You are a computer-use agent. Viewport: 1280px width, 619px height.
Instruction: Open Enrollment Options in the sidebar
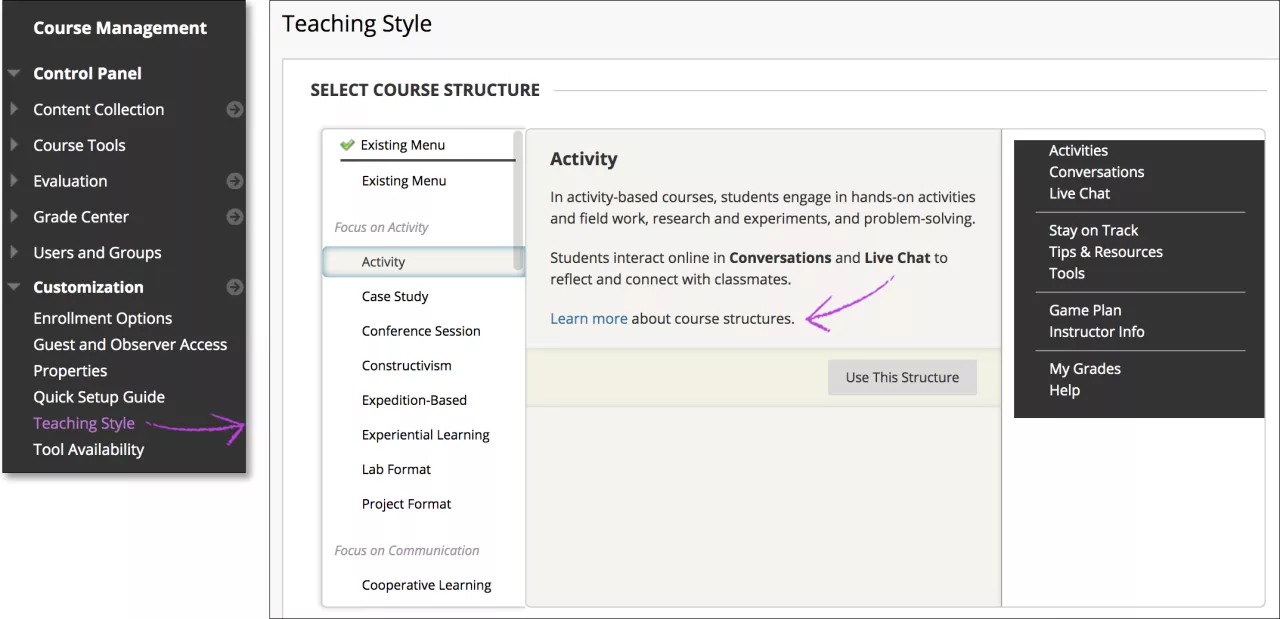pyautogui.click(x=102, y=318)
